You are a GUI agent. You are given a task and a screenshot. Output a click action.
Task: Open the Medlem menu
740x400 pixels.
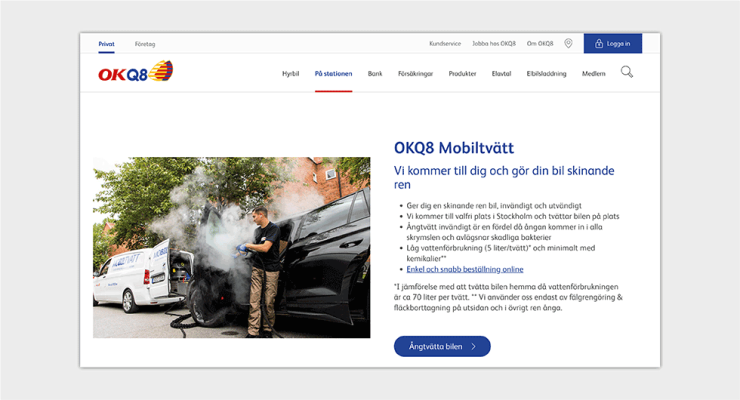tap(594, 74)
